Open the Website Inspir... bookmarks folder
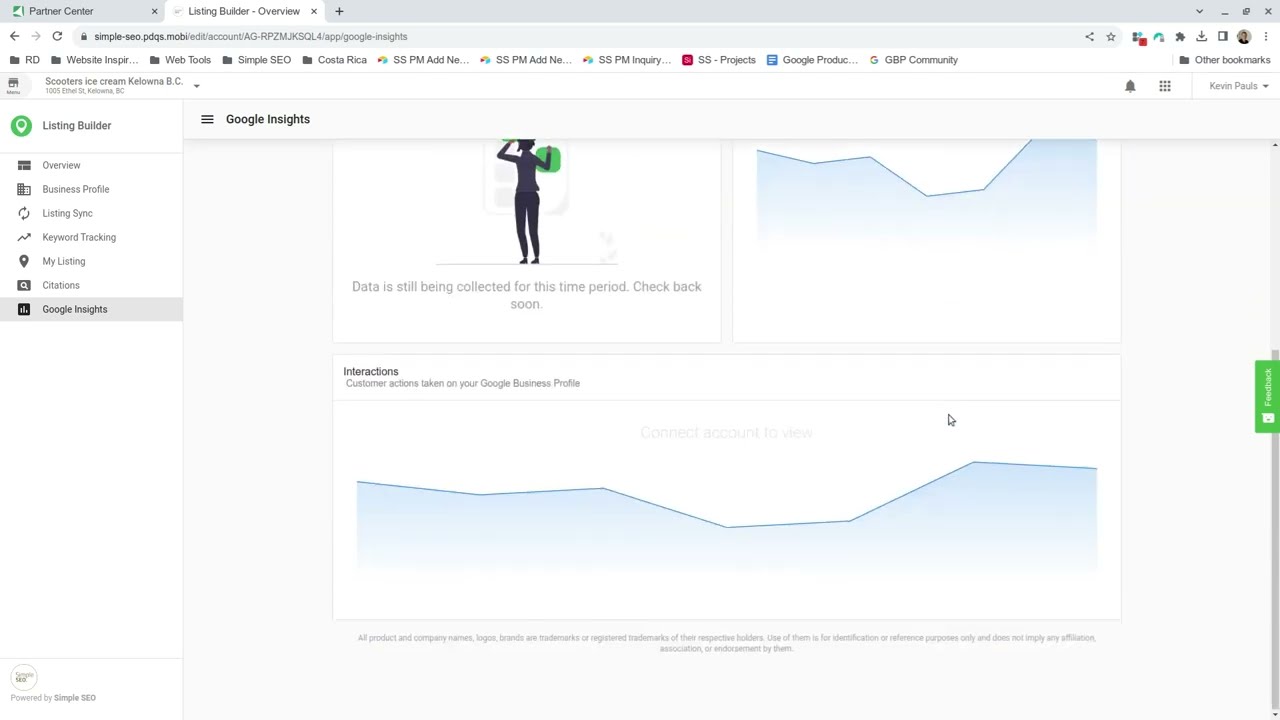The image size is (1280, 720). pos(93,60)
